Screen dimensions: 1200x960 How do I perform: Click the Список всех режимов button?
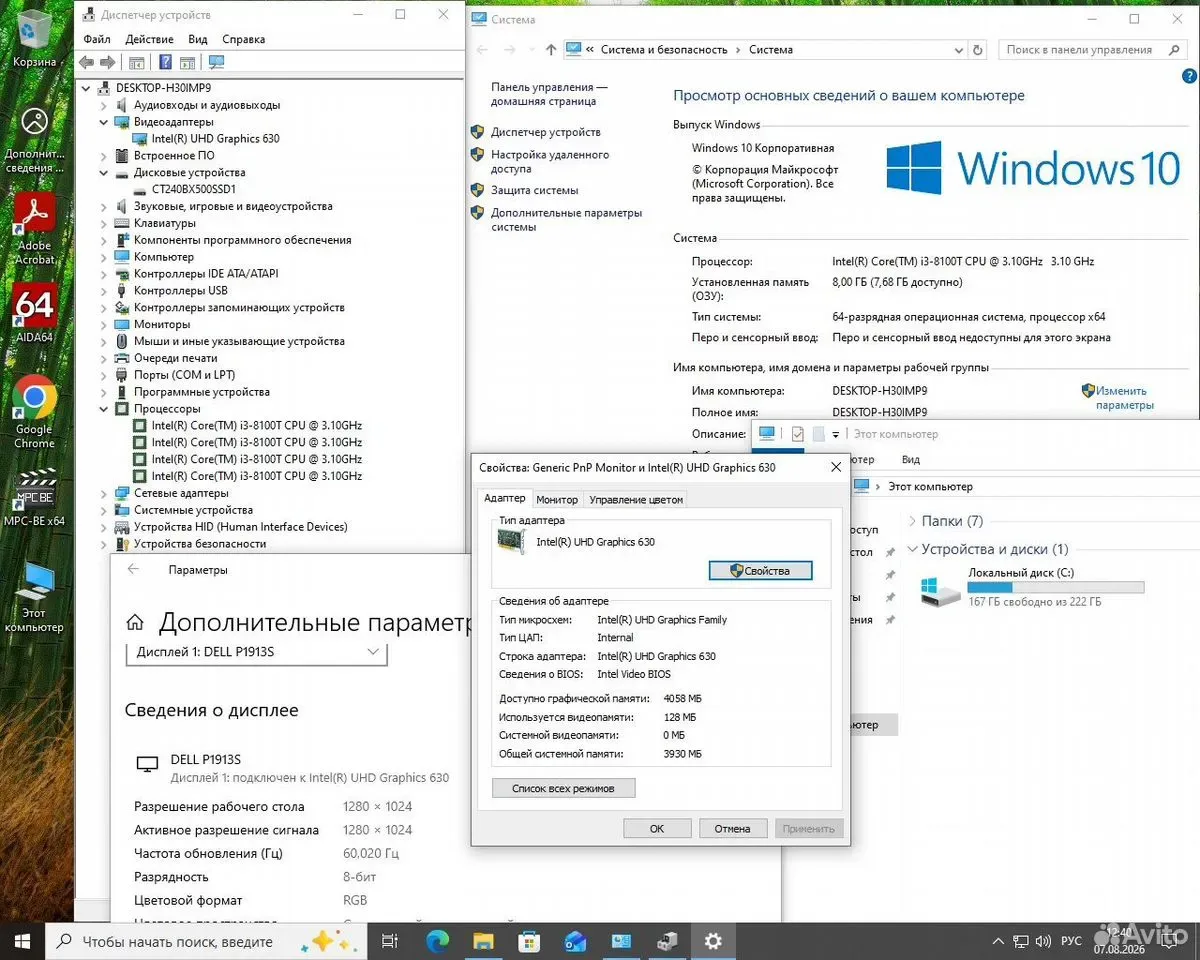coord(564,788)
